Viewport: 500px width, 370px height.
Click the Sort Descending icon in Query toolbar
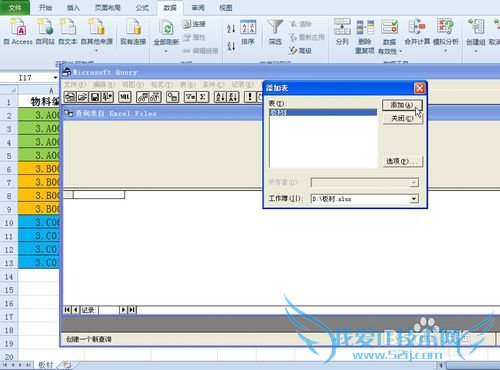[x=232, y=97]
